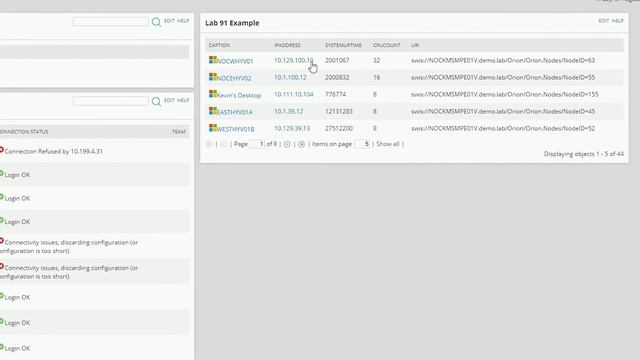Click the URI ending in NodeID=45
Image resolution: width=640 pixels, height=360 pixels.
(x=503, y=111)
